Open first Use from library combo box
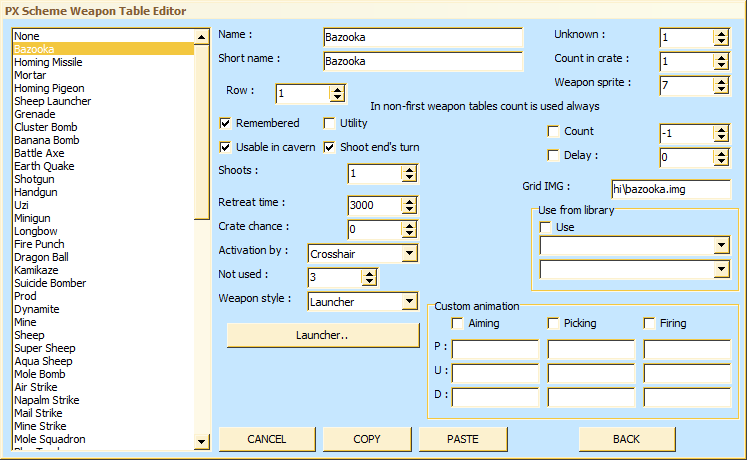The width and height of the screenshot is (747, 460). tap(721, 245)
